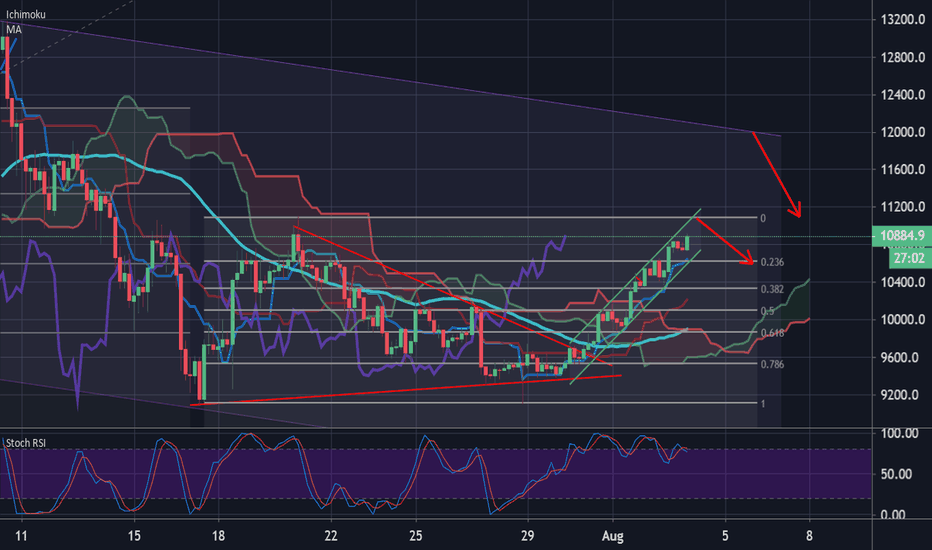Select the Fibonacci 0.382 level label
This screenshot has width=932, height=550.
pyautogui.click(x=772, y=290)
